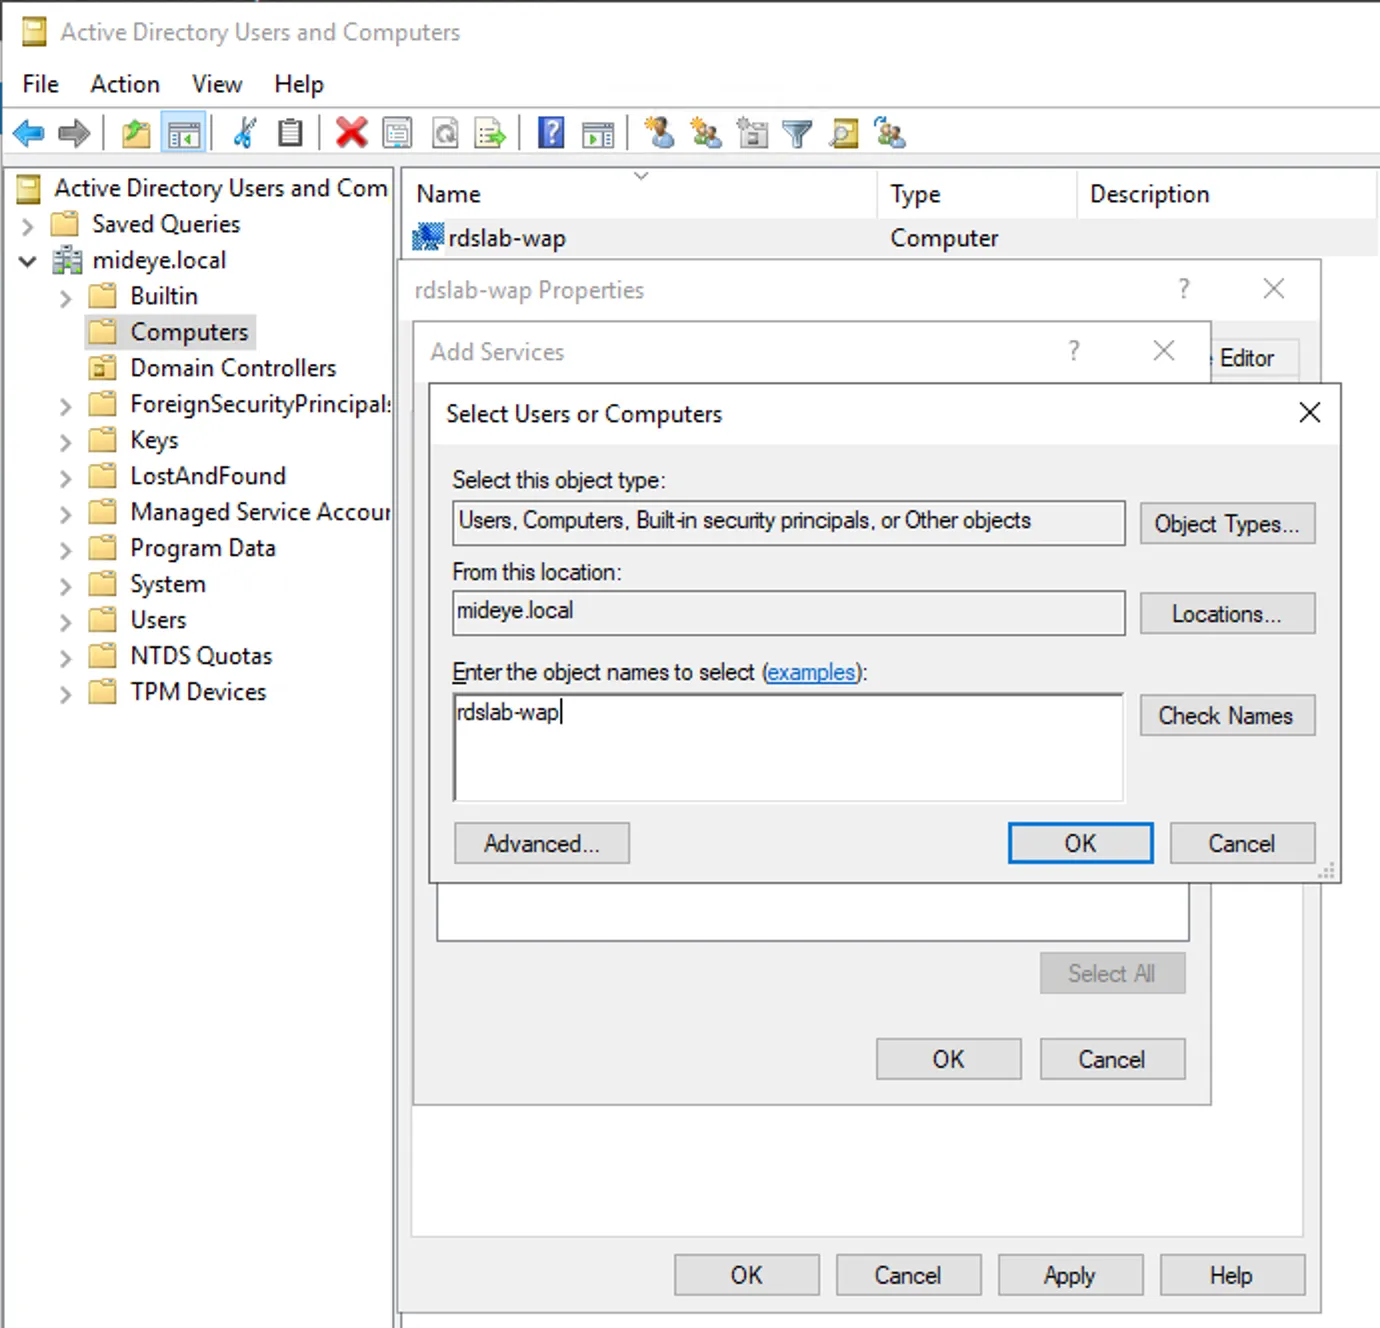Click the Check Names button
Image resolution: width=1380 pixels, height=1328 pixels.
[1226, 715]
